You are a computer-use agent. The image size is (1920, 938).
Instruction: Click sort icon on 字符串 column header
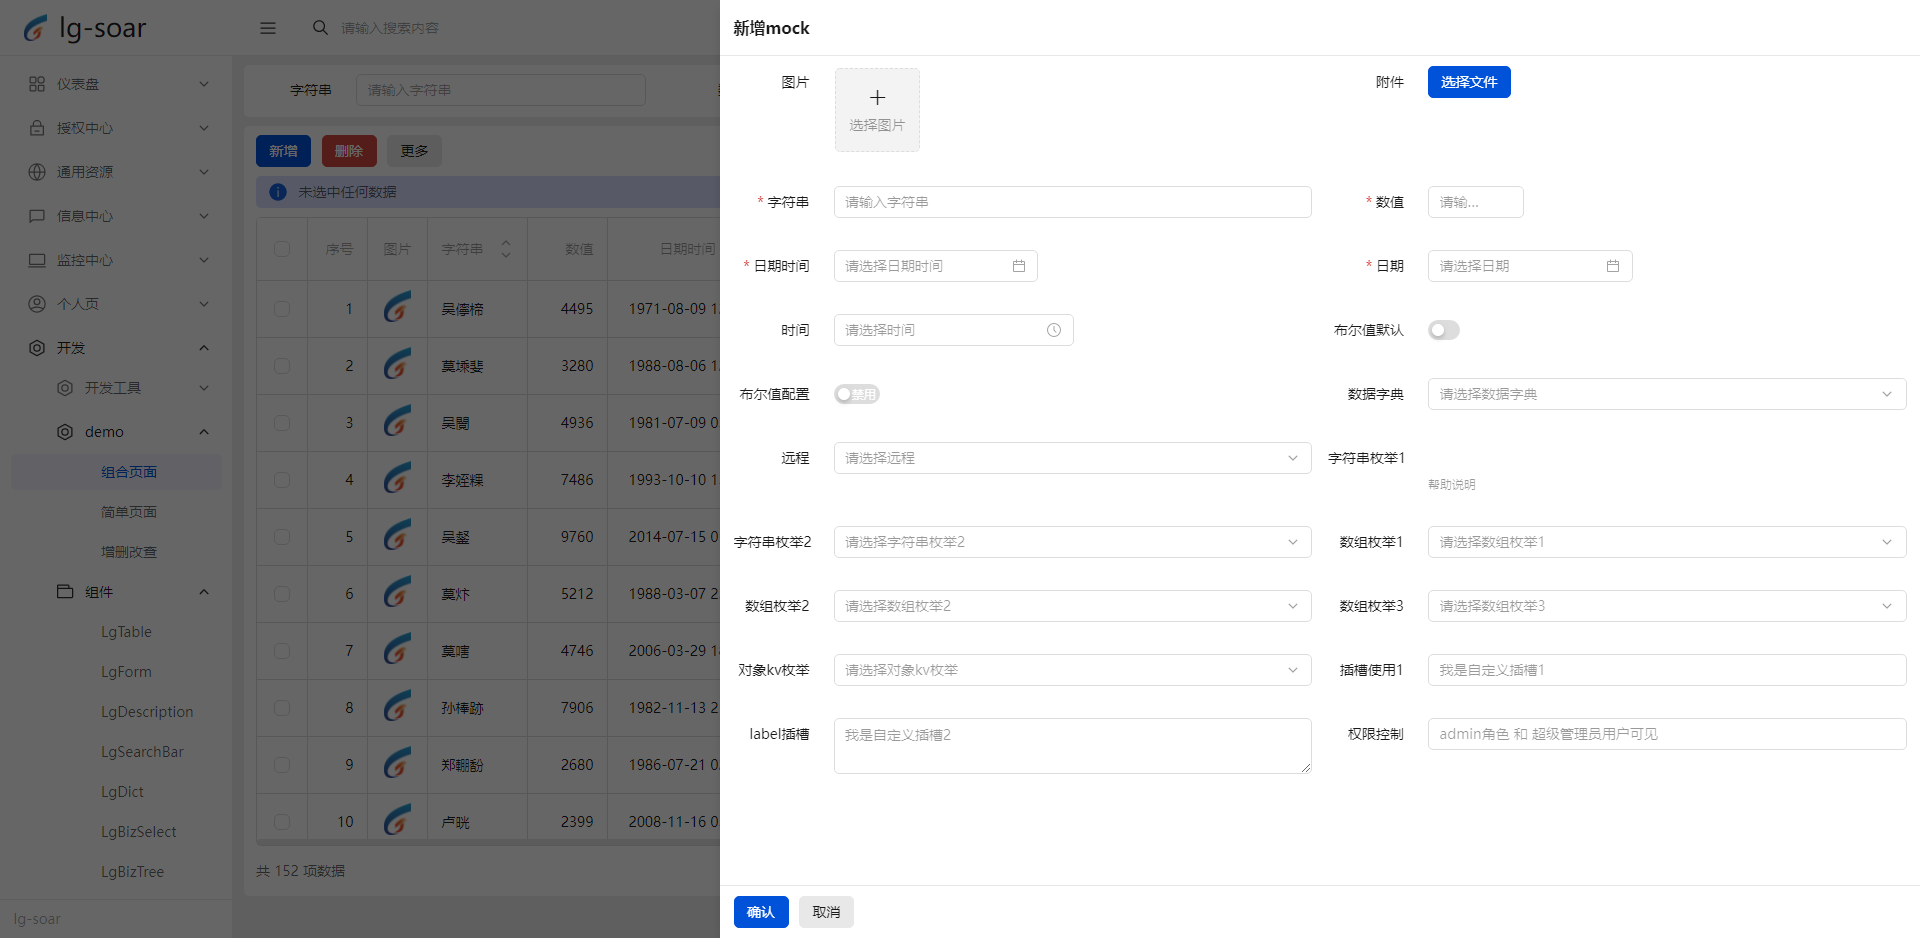click(x=506, y=249)
